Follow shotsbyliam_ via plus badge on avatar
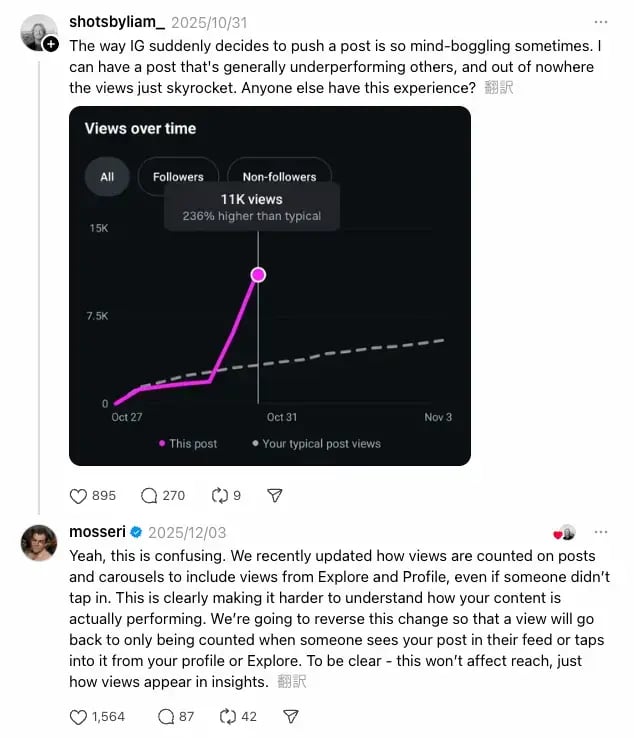 (x=52, y=45)
